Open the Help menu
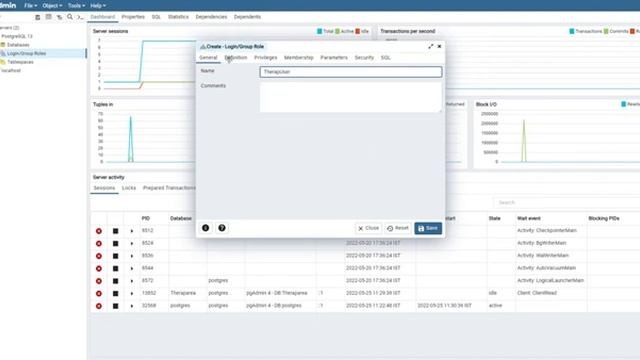The width and height of the screenshot is (640, 360). click(98, 6)
